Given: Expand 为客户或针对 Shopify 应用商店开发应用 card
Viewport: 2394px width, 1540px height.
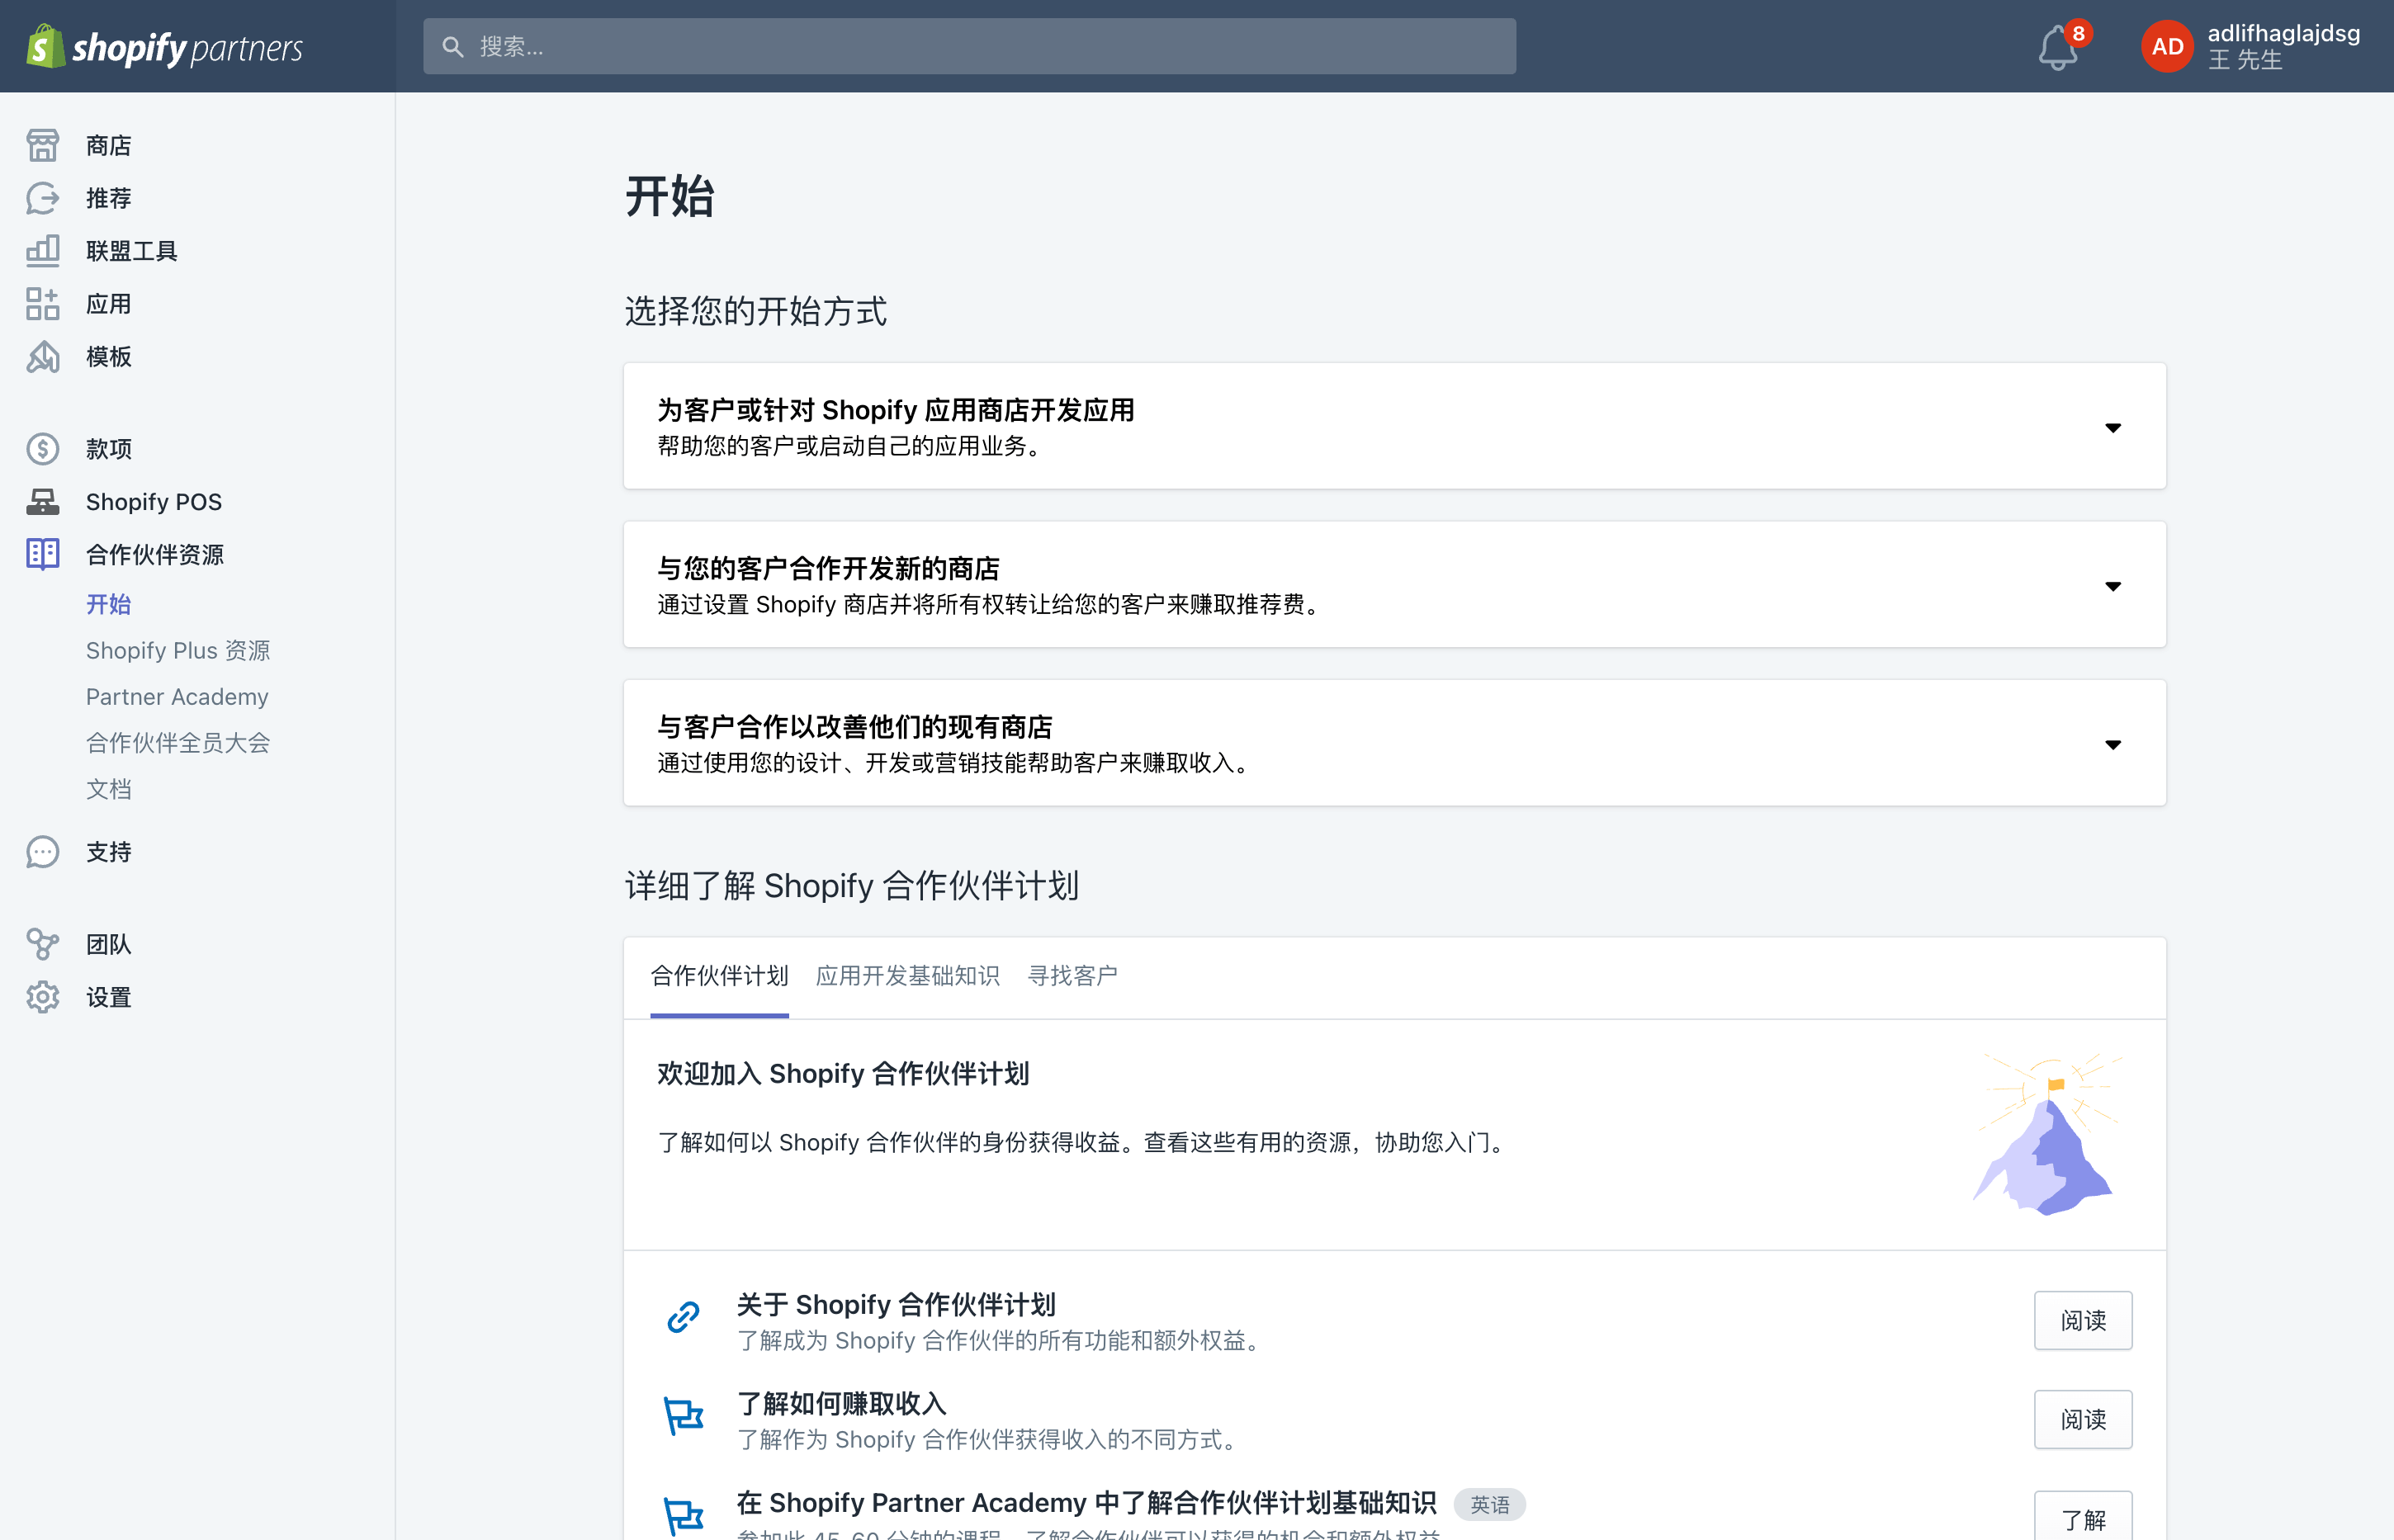Looking at the screenshot, I should (2112, 428).
